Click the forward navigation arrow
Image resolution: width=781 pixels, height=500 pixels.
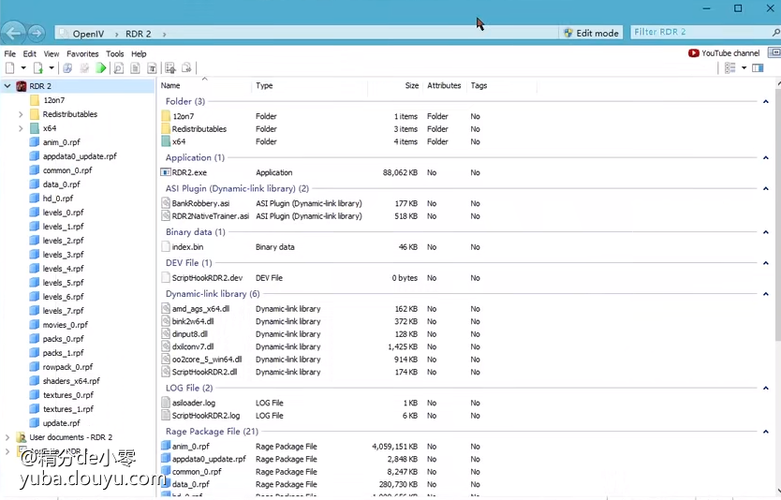tap(36, 33)
